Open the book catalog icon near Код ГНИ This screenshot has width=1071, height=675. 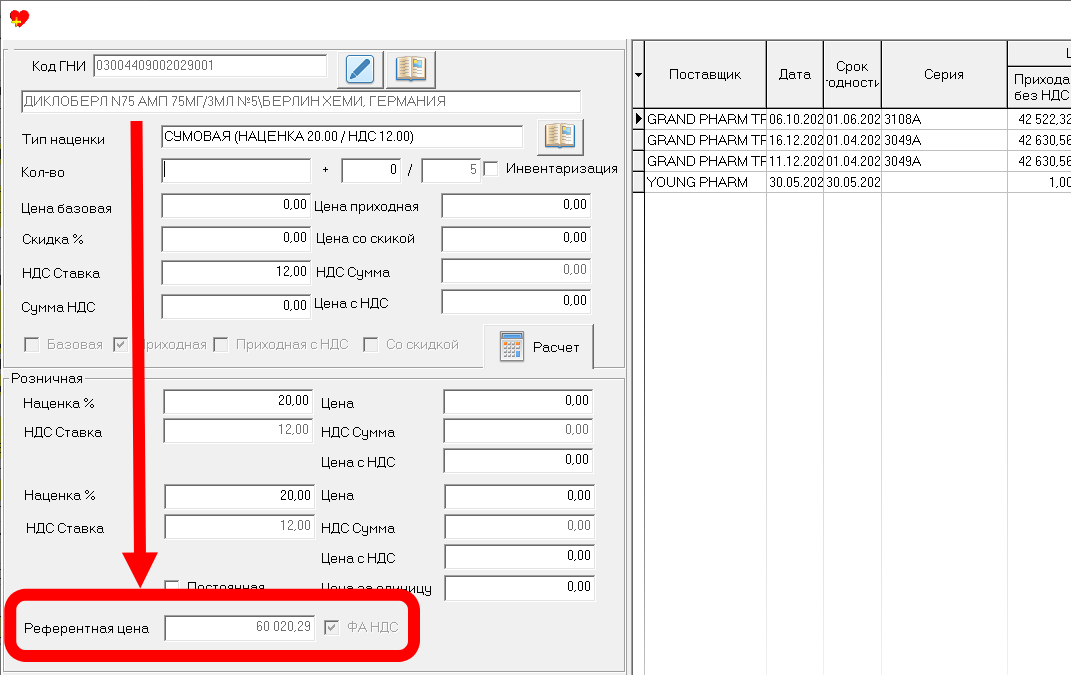click(x=411, y=69)
